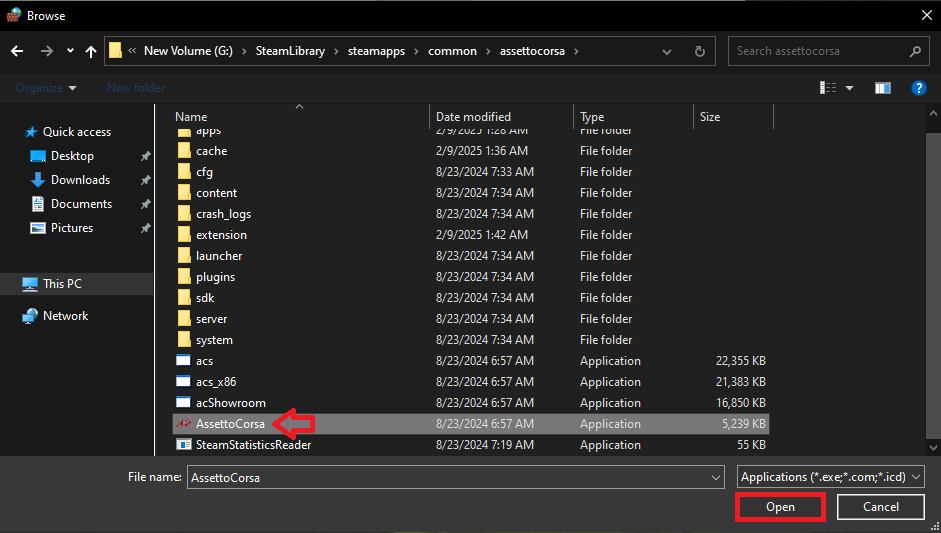
Task: Open the Downloads quick access folder
Action: coord(80,180)
